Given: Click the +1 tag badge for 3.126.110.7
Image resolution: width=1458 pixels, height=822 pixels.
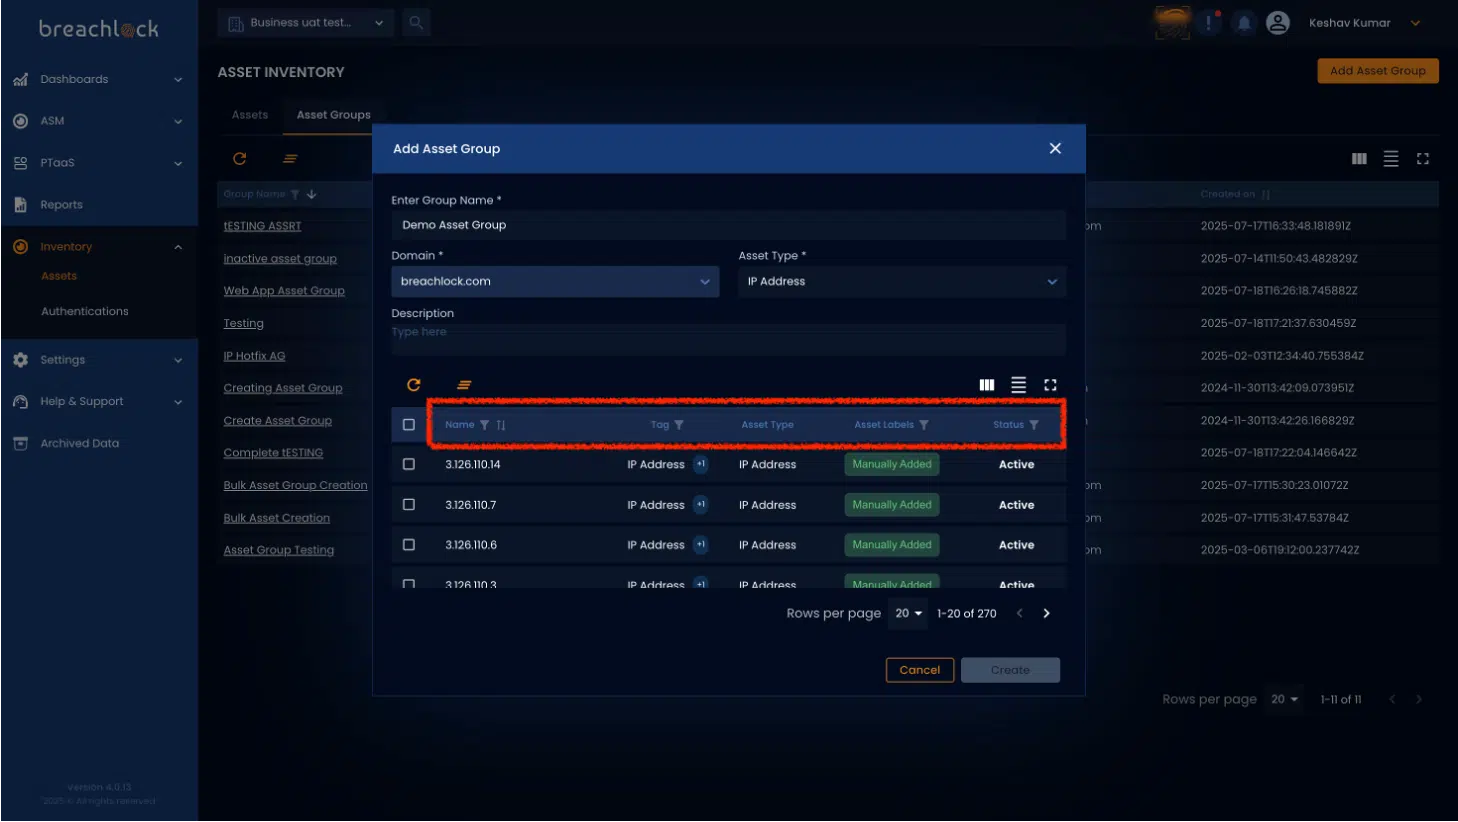Looking at the screenshot, I should tap(701, 504).
